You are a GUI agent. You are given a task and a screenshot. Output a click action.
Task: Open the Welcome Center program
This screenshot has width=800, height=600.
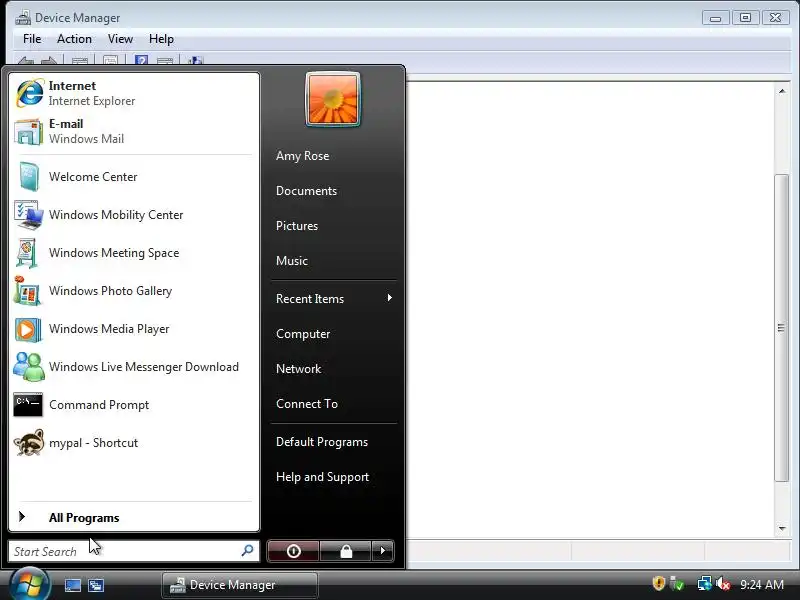point(134,177)
